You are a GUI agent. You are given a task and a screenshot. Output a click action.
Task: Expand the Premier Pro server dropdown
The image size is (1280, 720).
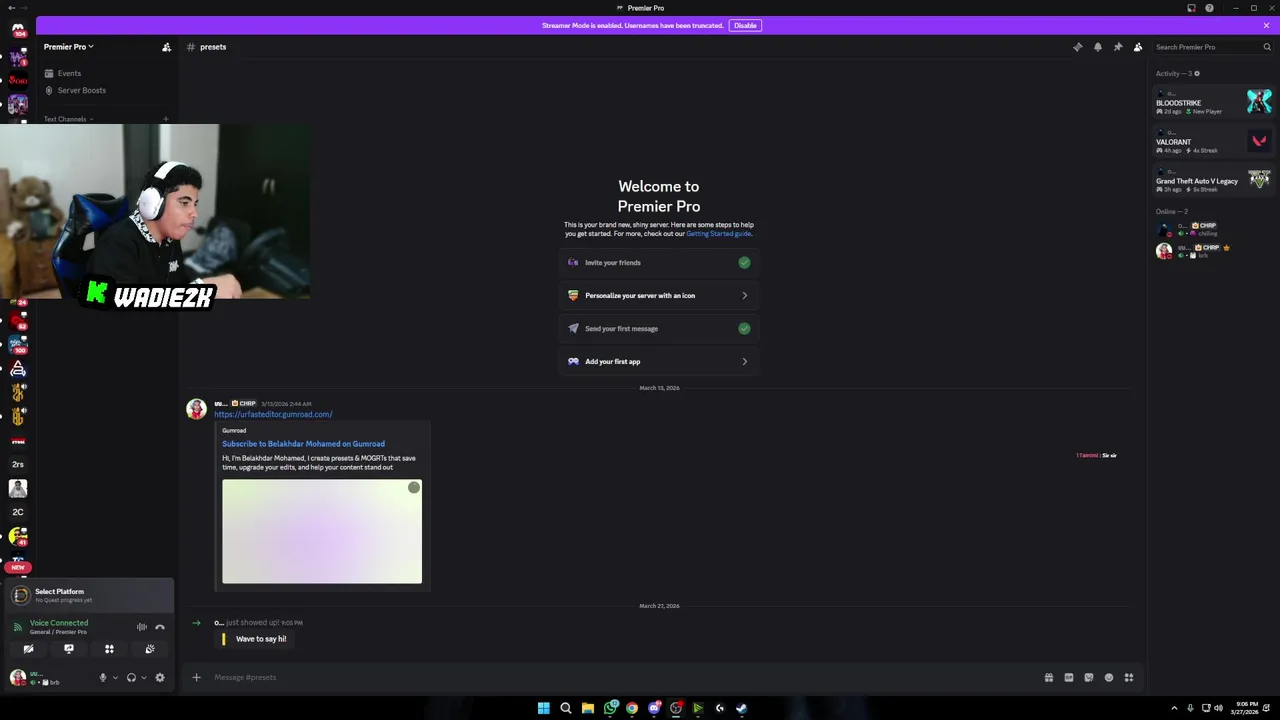click(68, 47)
